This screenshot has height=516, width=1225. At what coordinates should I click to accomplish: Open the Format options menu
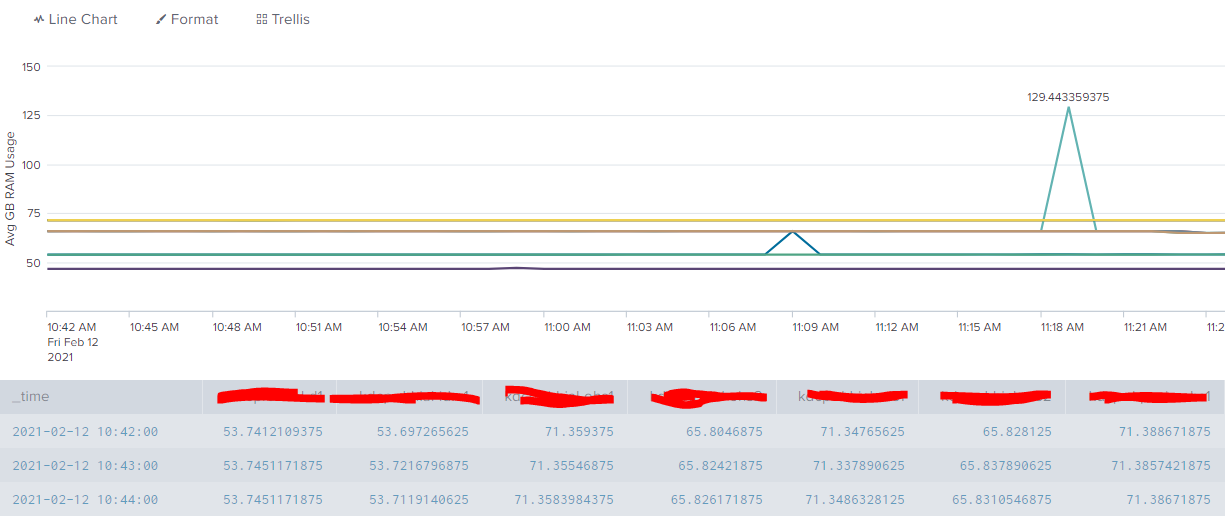(187, 19)
